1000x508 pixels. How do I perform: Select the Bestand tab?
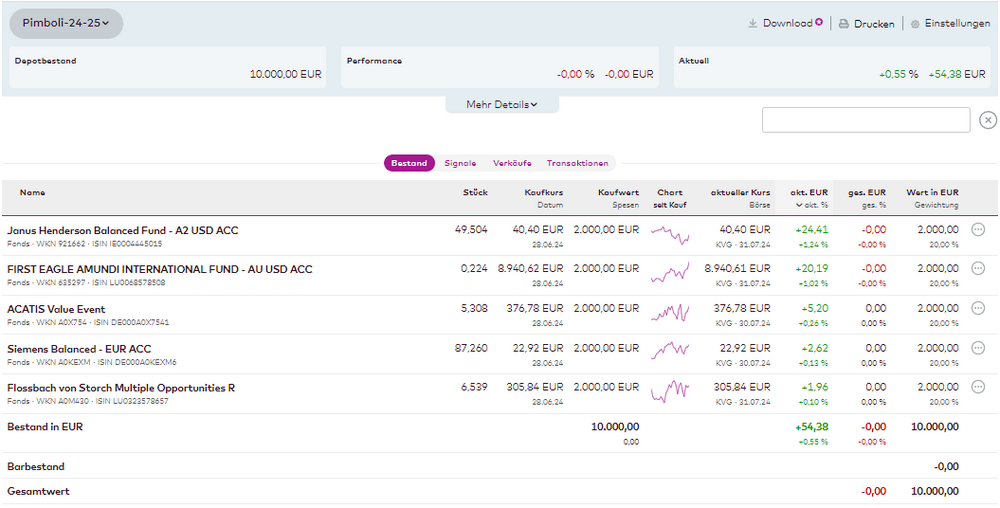409,163
